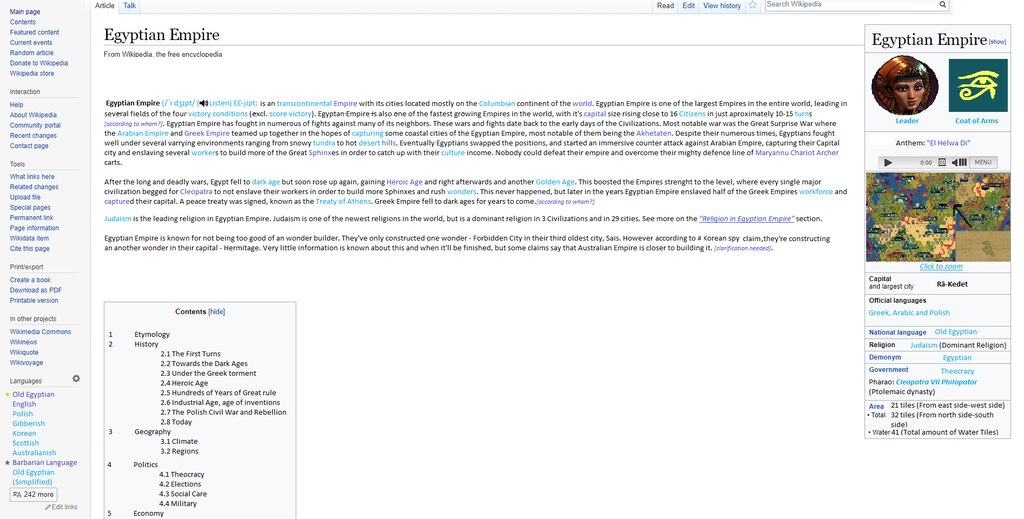Click the Cleopatra leader portrait
Viewport: 1024px width, 519px height.
[x=904, y=86]
